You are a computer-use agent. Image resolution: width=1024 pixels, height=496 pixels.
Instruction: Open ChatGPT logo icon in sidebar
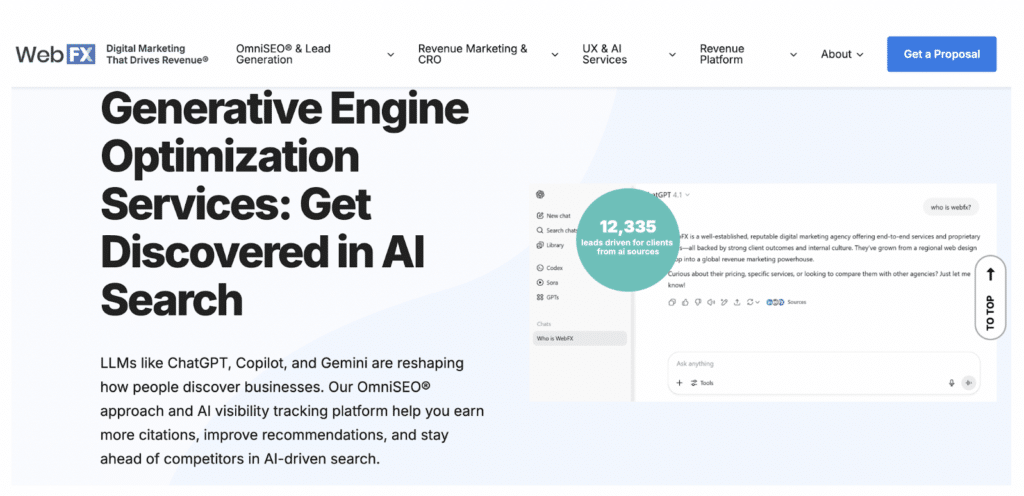539,194
